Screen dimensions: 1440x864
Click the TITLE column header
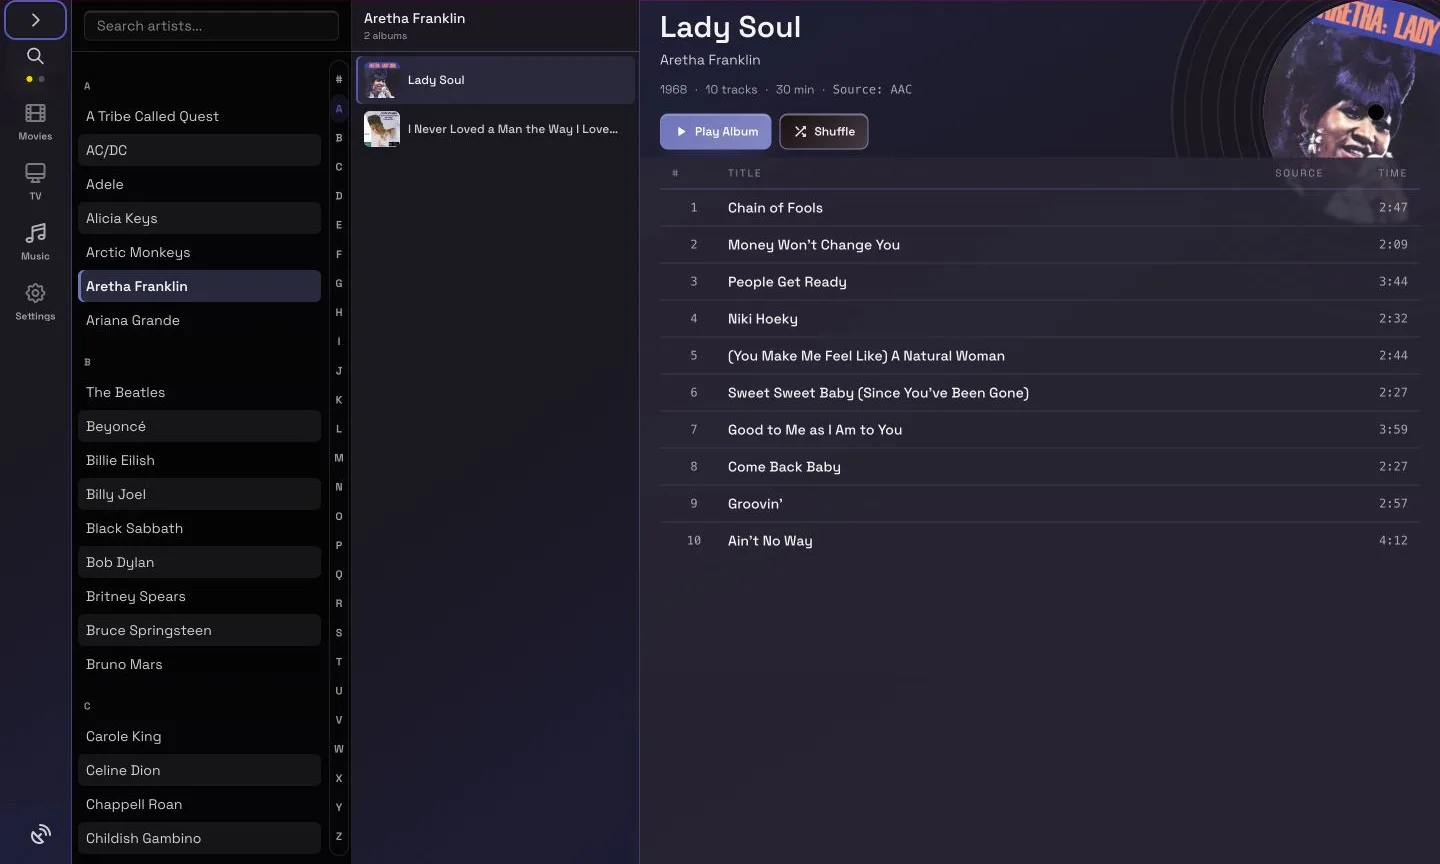(744, 173)
